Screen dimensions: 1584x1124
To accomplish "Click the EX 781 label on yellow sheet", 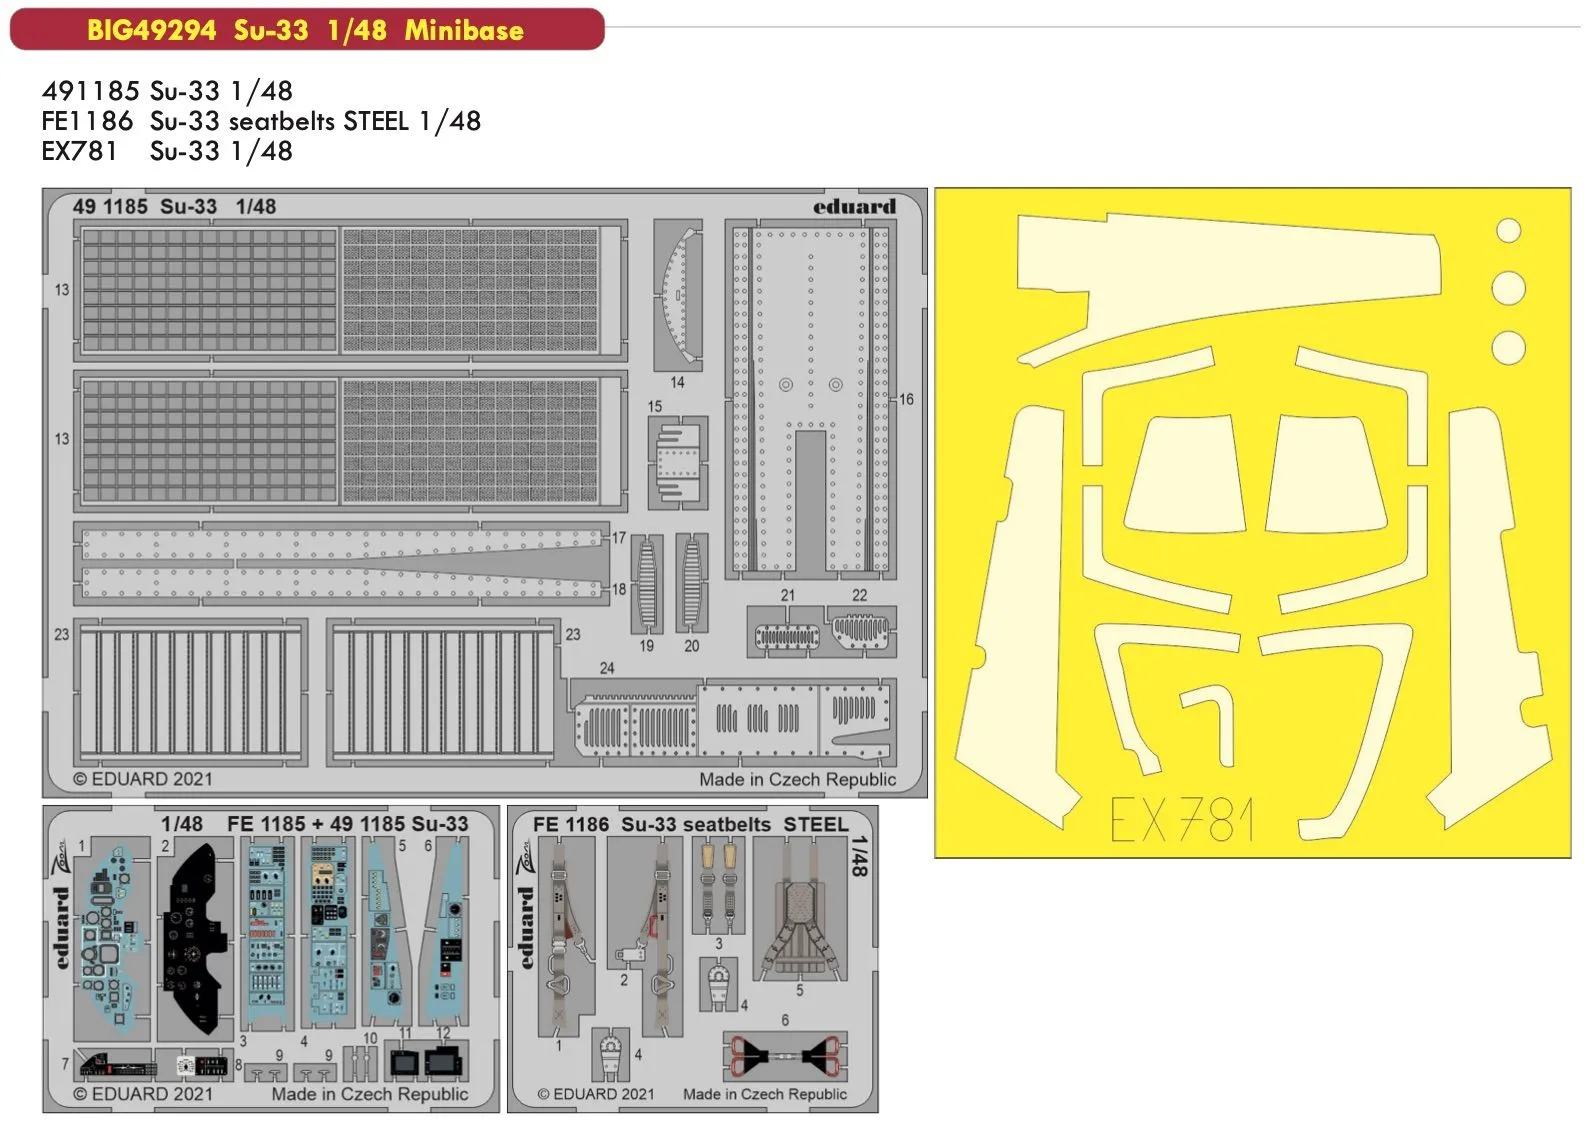I will click(1182, 821).
